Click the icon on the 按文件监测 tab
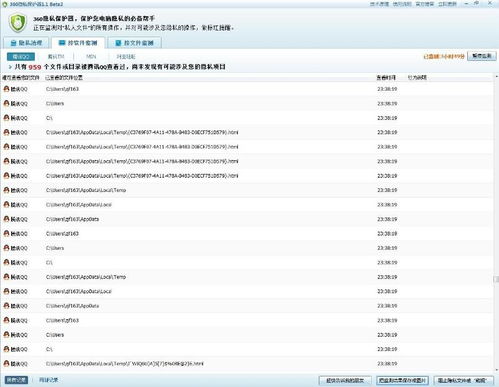 [x=118, y=43]
